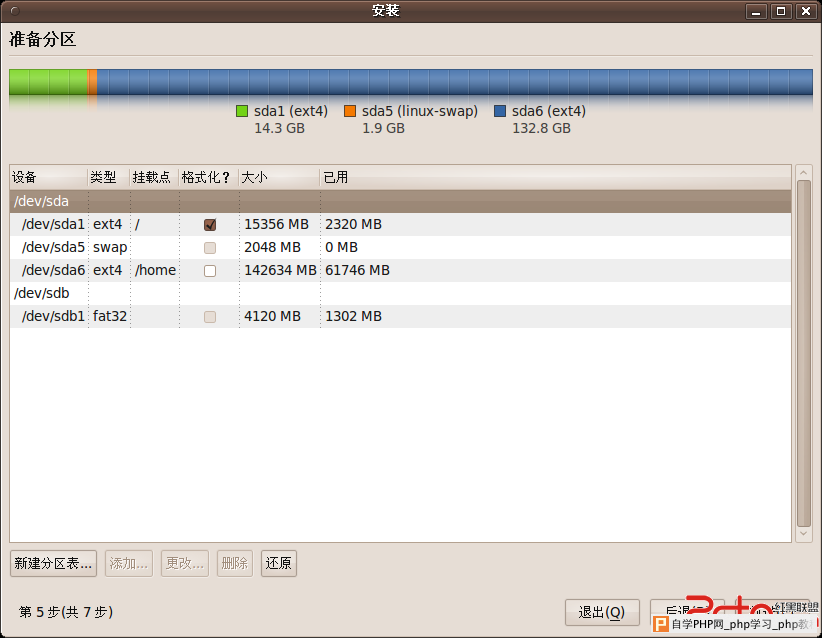Image resolution: width=822 pixels, height=638 pixels.
Task: Click the 新建分区表... button
Action: [53, 564]
